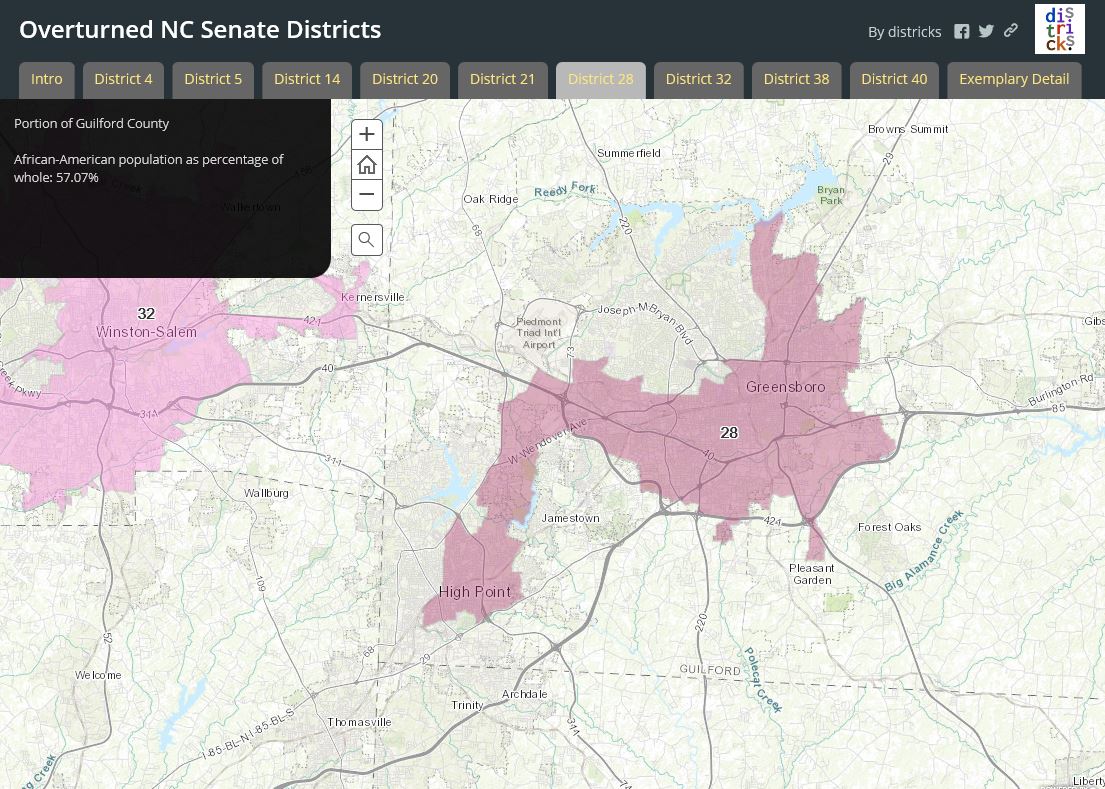Click the Overturned NC Senate Districts title
Viewport: 1105px width, 789px height.
200,29
